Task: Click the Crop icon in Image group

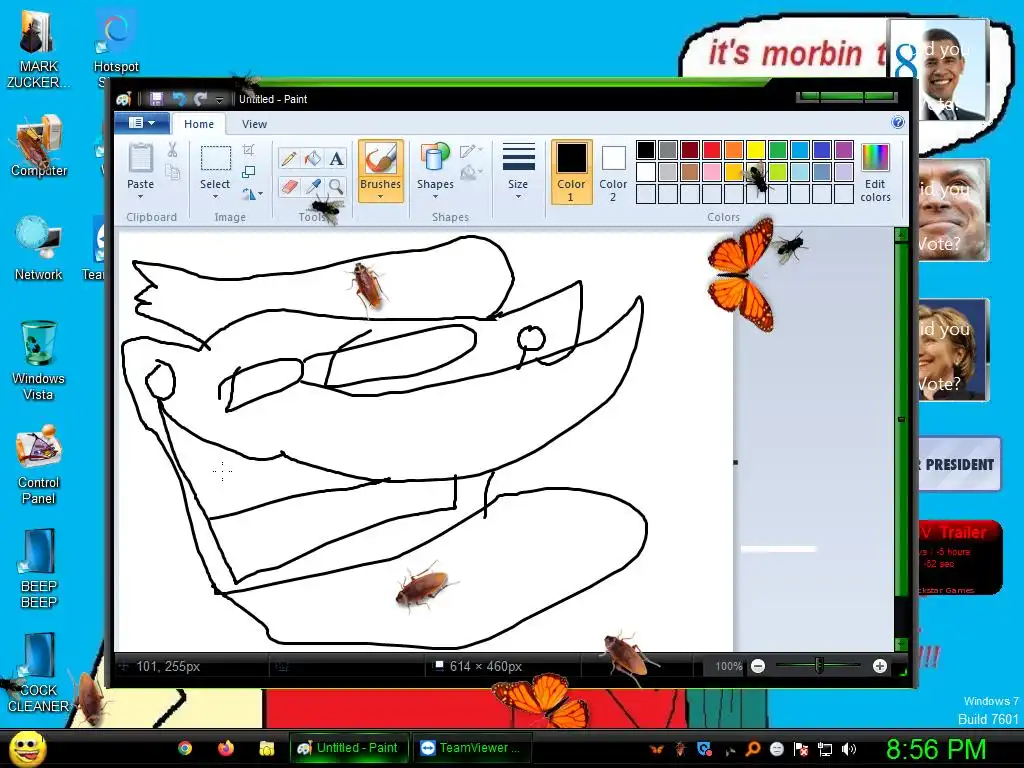Action: click(x=248, y=150)
